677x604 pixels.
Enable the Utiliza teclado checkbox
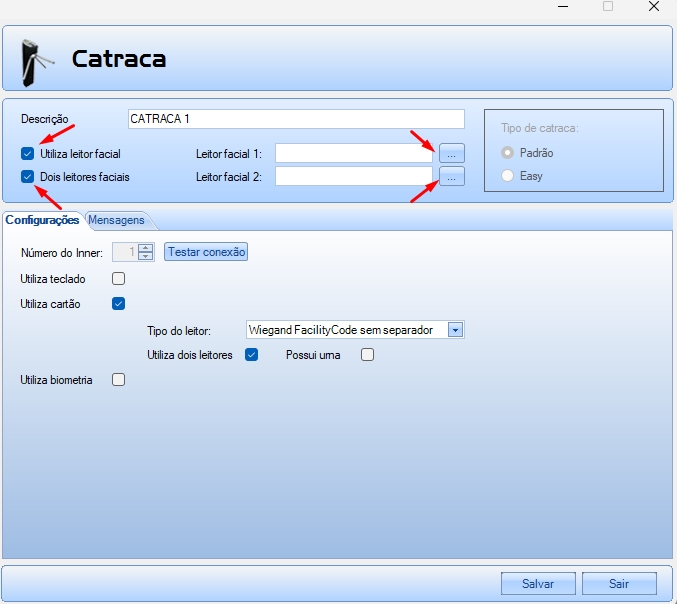[119, 278]
